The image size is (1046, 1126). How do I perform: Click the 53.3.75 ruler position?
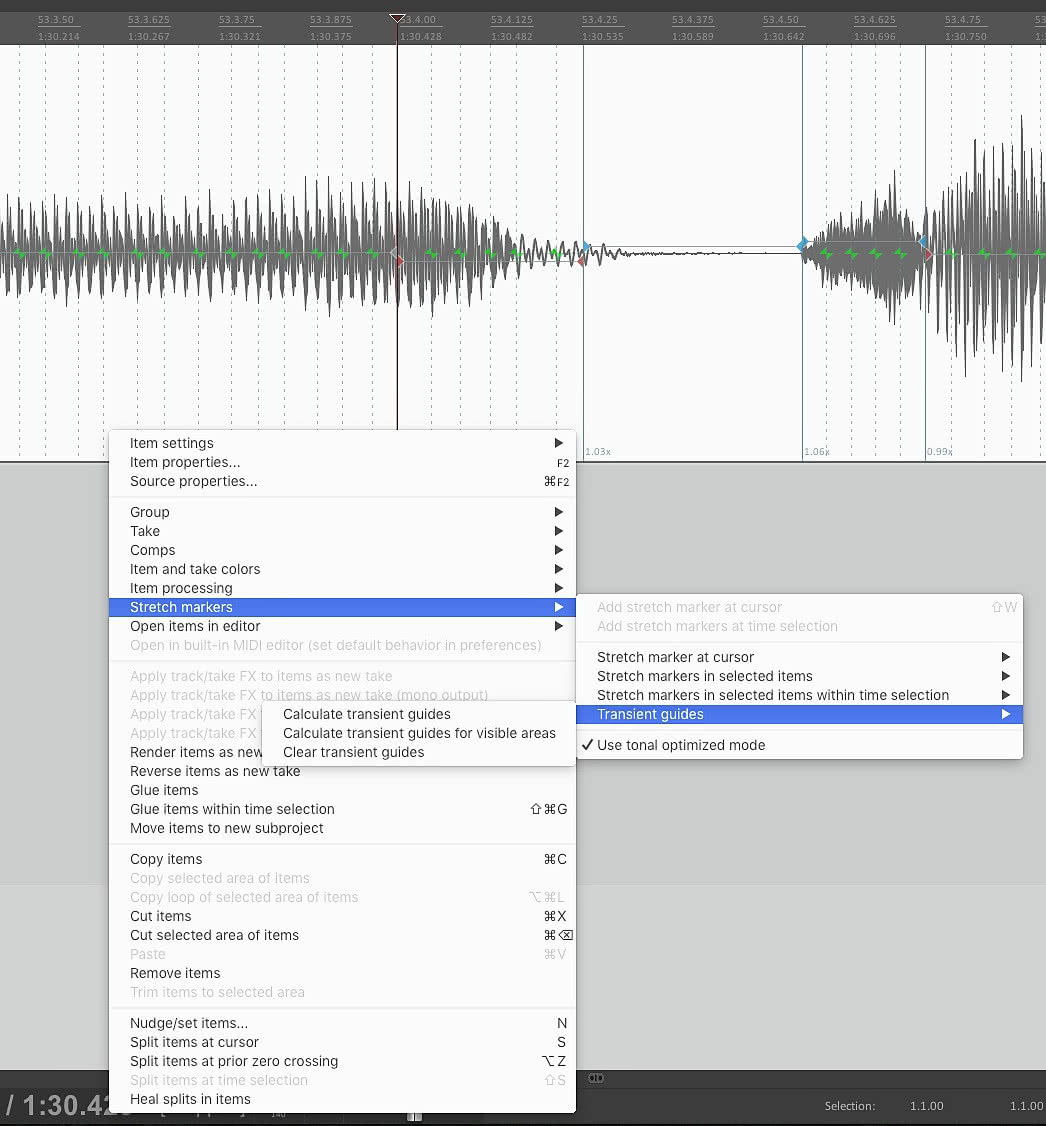click(237, 20)
